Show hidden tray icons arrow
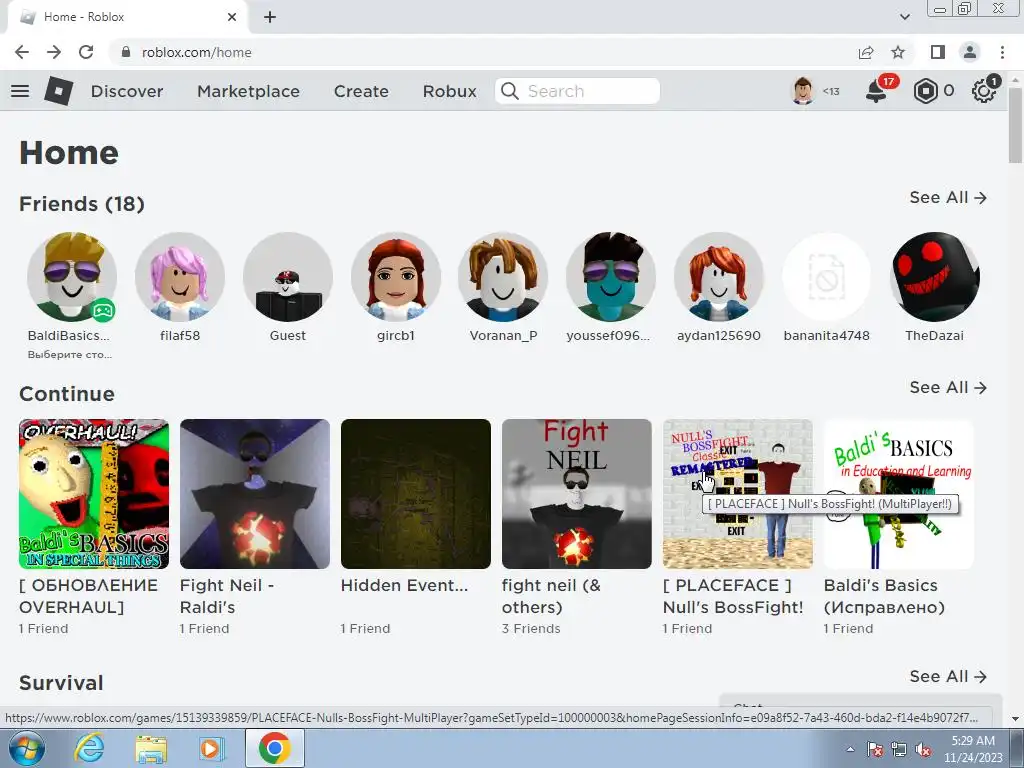 pos(850,749)
